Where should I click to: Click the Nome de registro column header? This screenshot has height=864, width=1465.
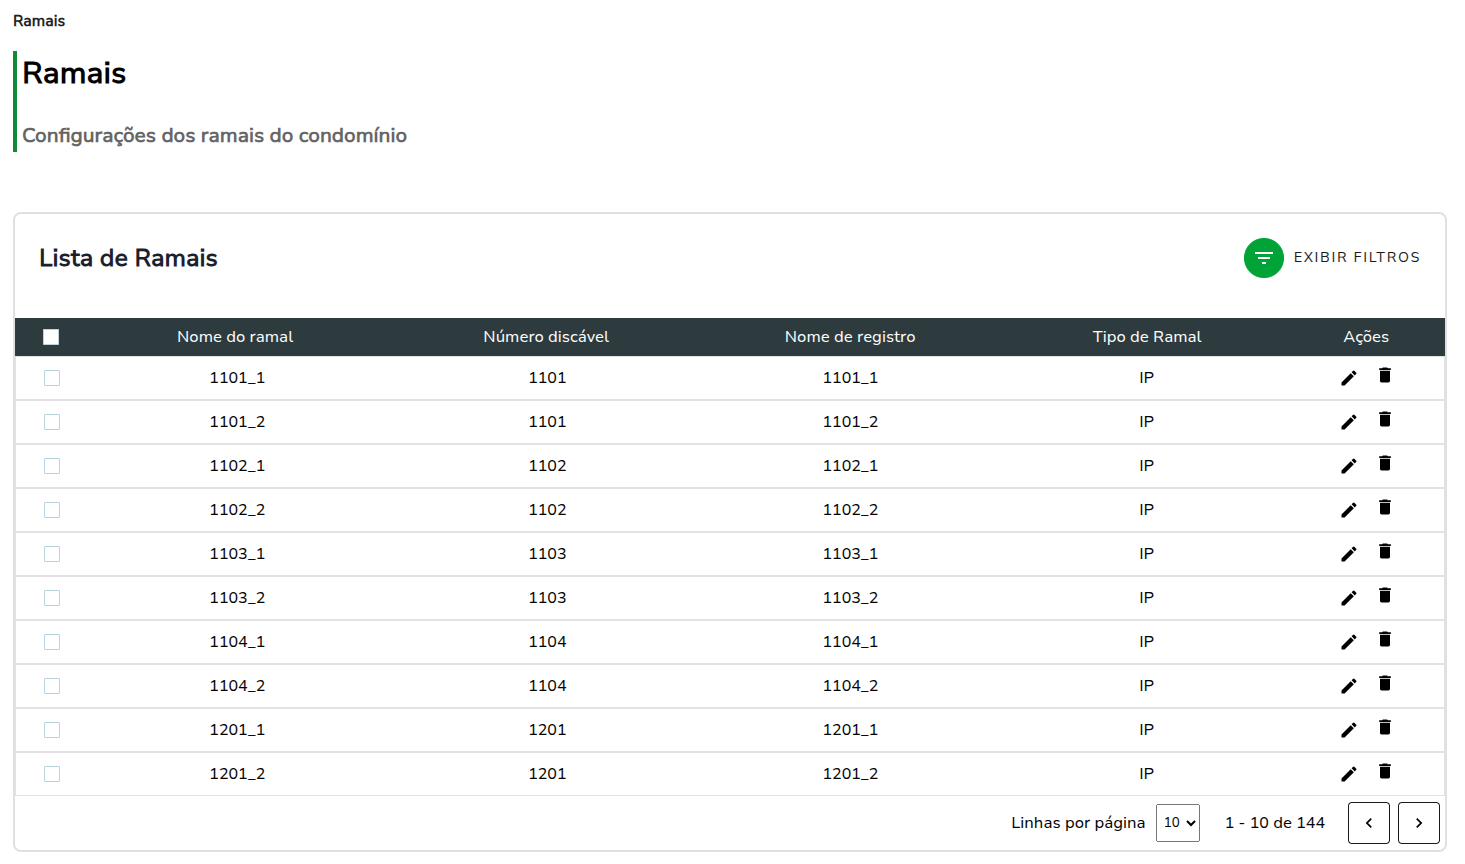coord(850,337)
